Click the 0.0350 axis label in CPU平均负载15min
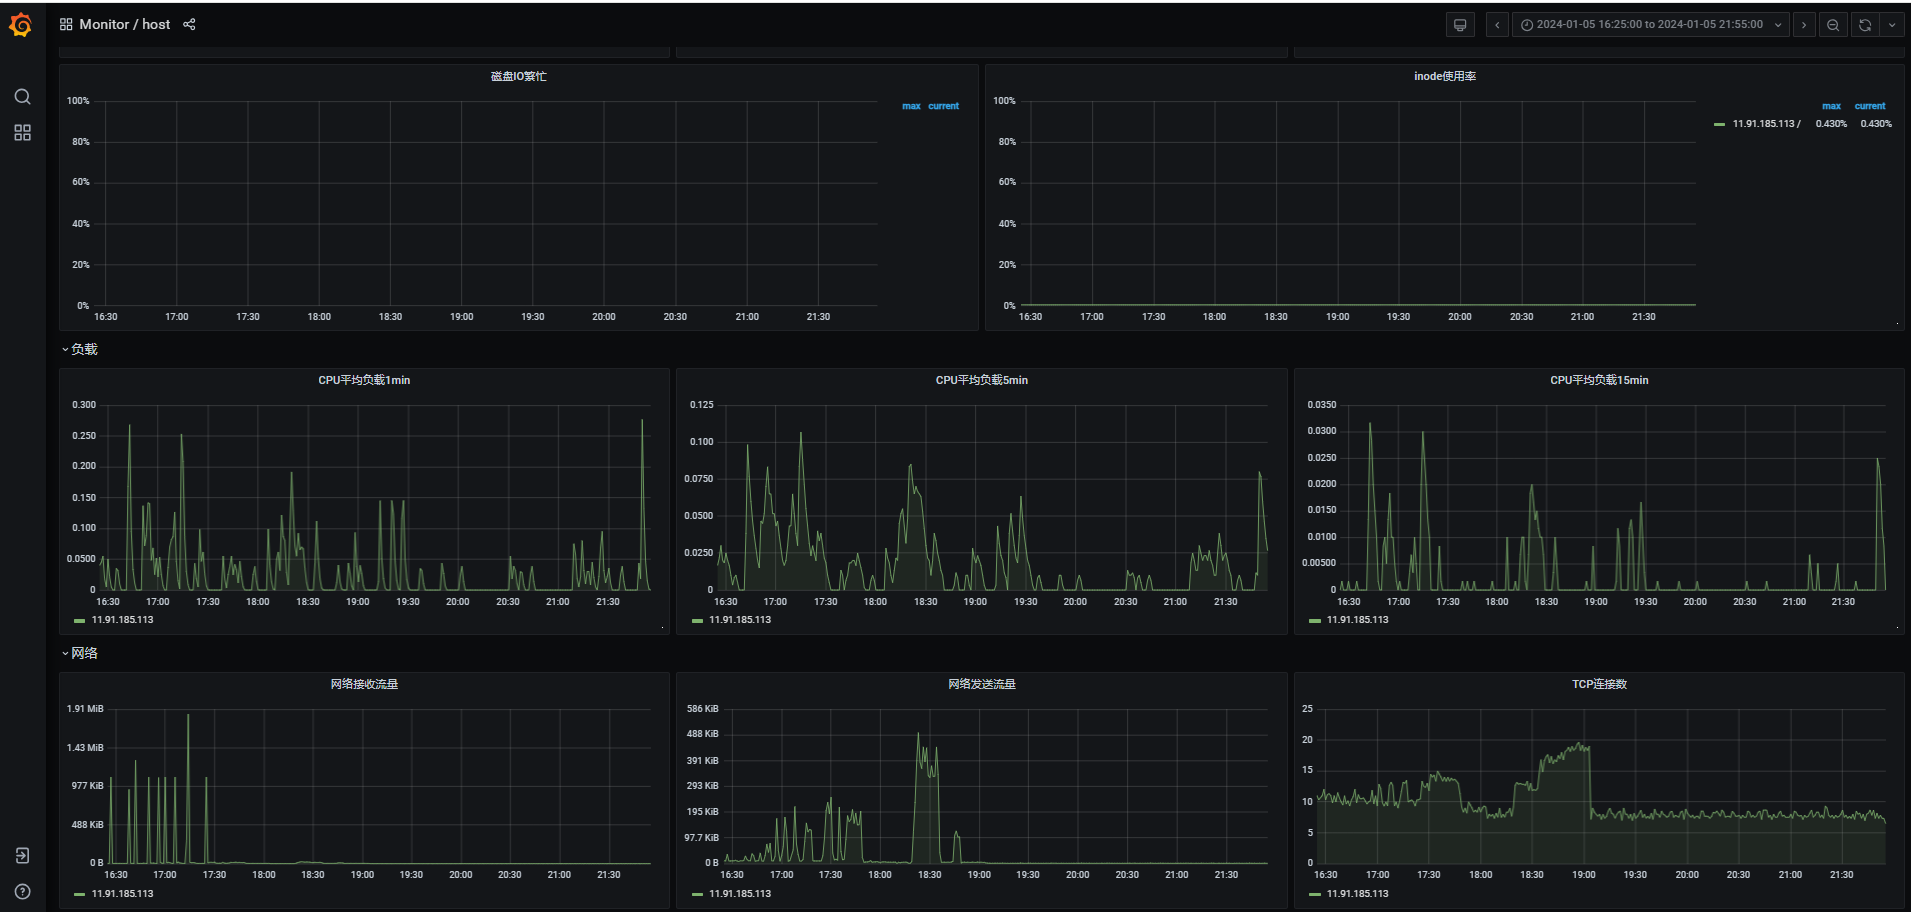The height and width of the screenshot is (912, 1911). pyautogui.click(x=1321, y=405)
